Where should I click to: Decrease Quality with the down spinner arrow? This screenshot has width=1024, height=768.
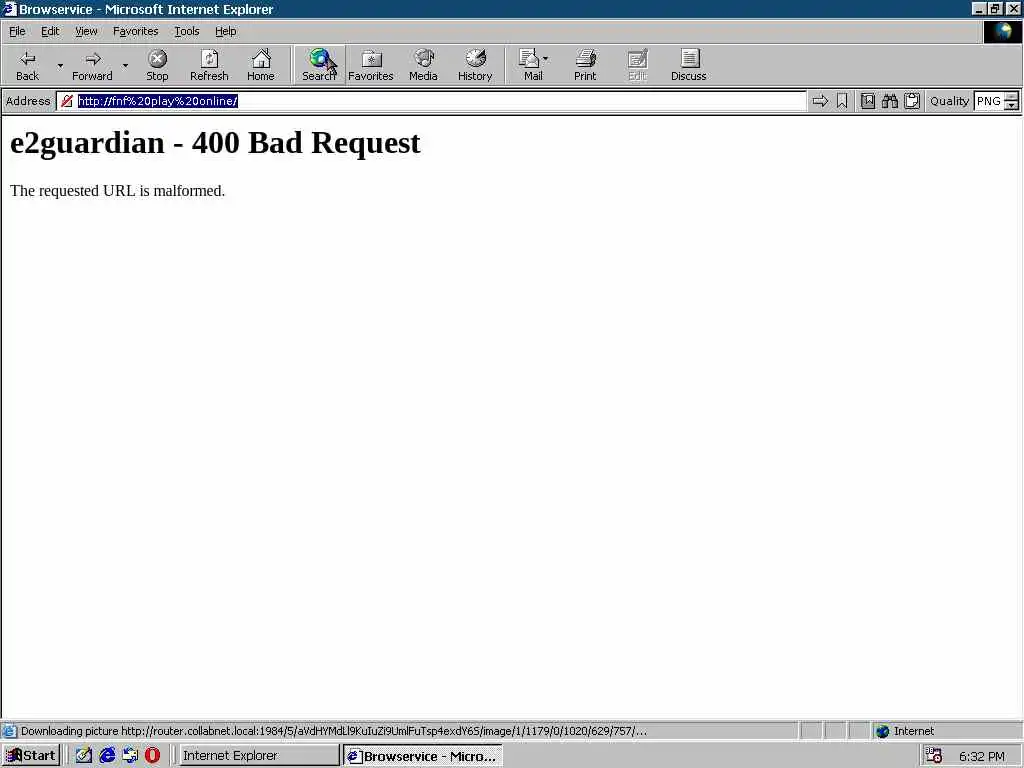[x=1011, y=105]
